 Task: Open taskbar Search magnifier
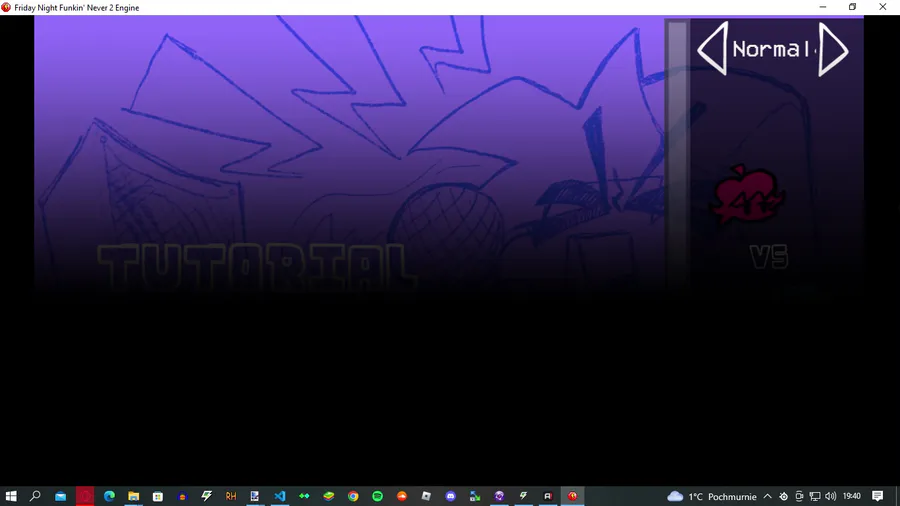point(35,496)
